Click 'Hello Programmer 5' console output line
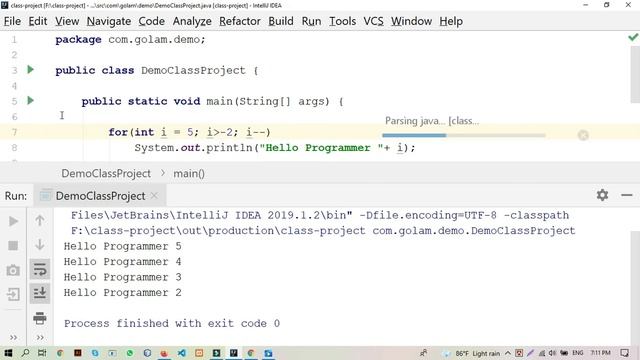The width and height of the screenshot is (640, 360). pyautogui.click(x=122, y=246)
